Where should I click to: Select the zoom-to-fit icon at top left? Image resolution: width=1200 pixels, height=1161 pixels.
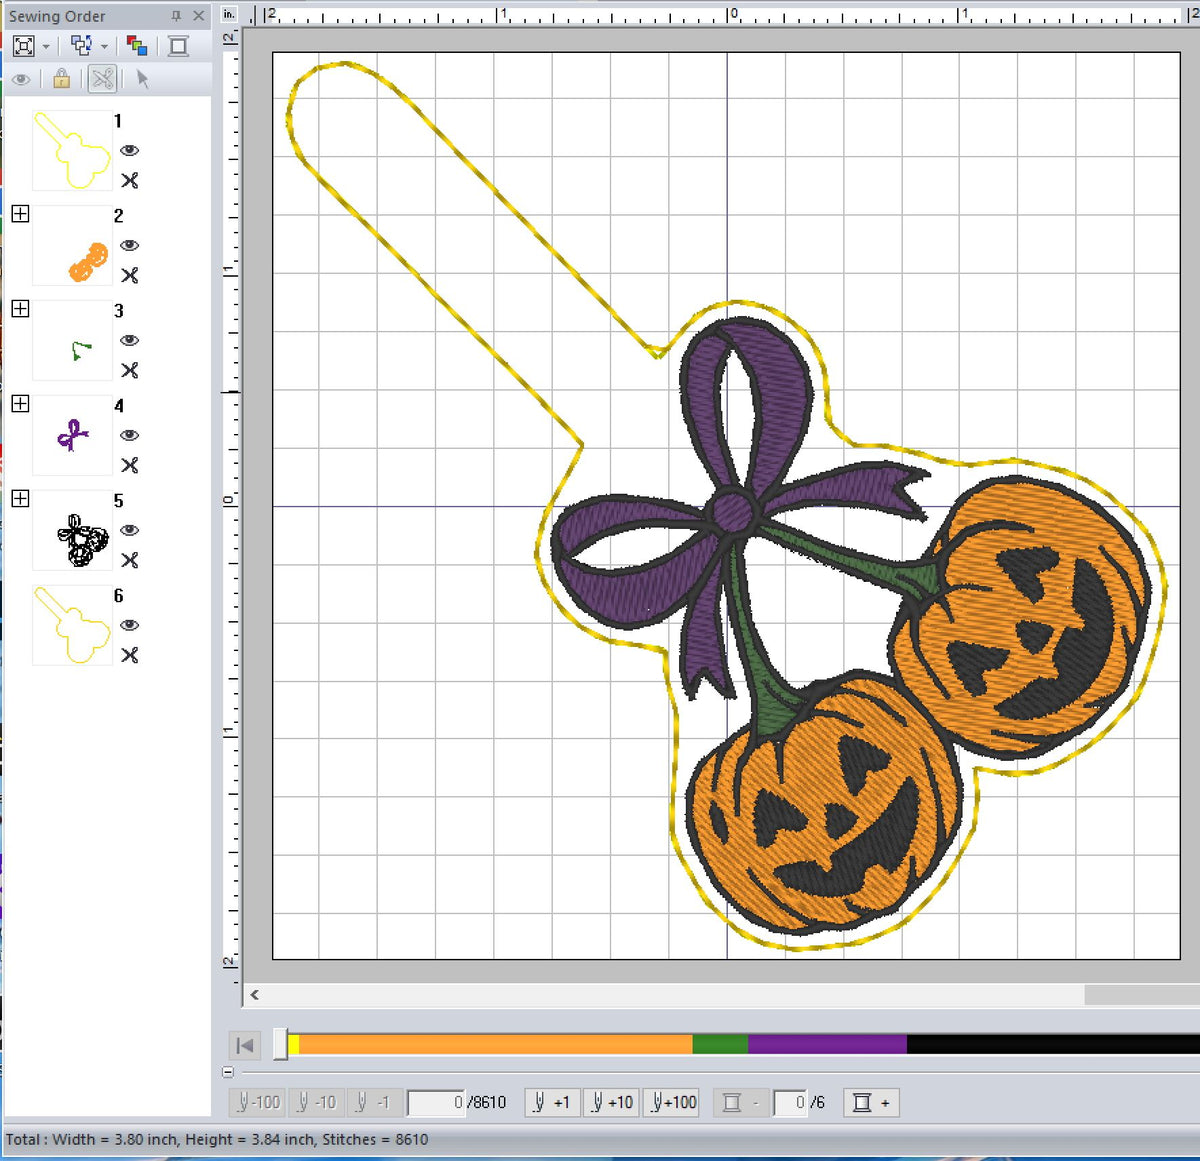point(22,45)
